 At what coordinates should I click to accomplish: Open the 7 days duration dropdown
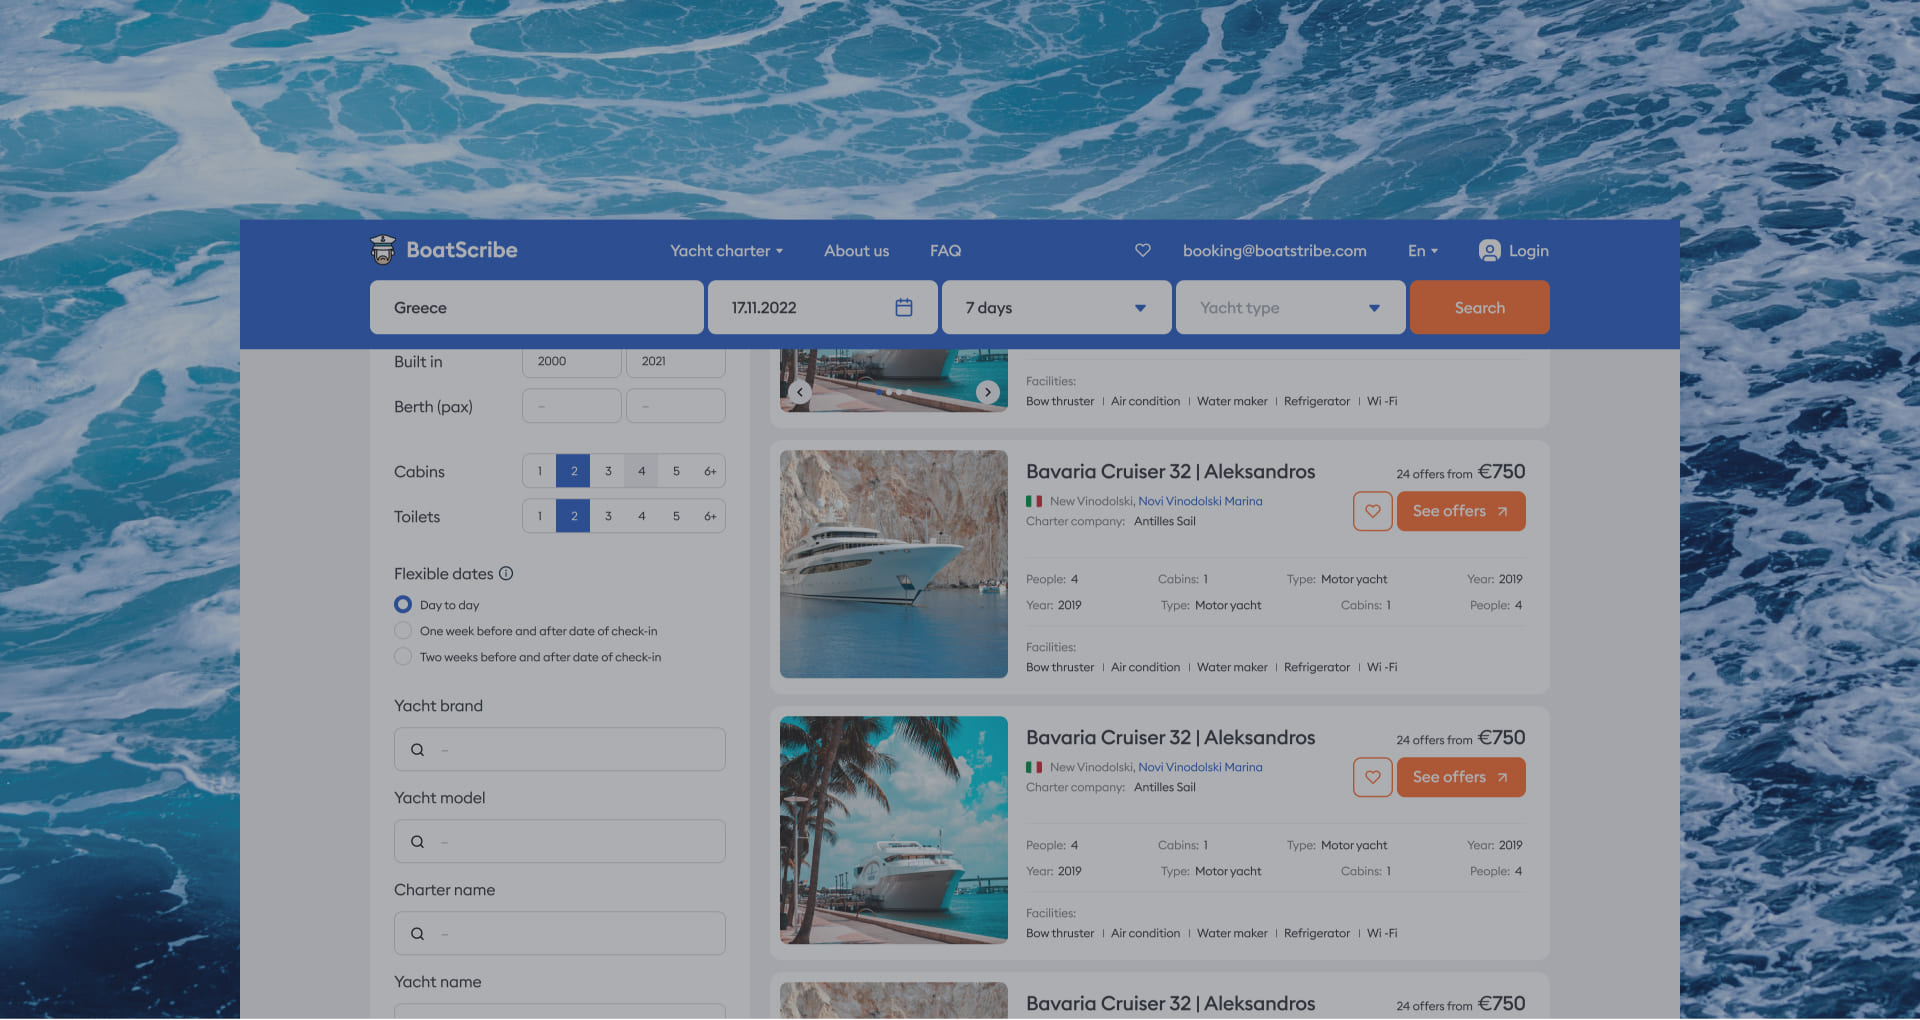click(1057, 308)
